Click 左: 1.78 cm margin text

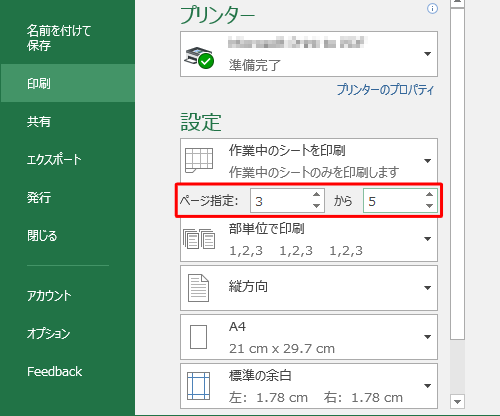[268, 398]
